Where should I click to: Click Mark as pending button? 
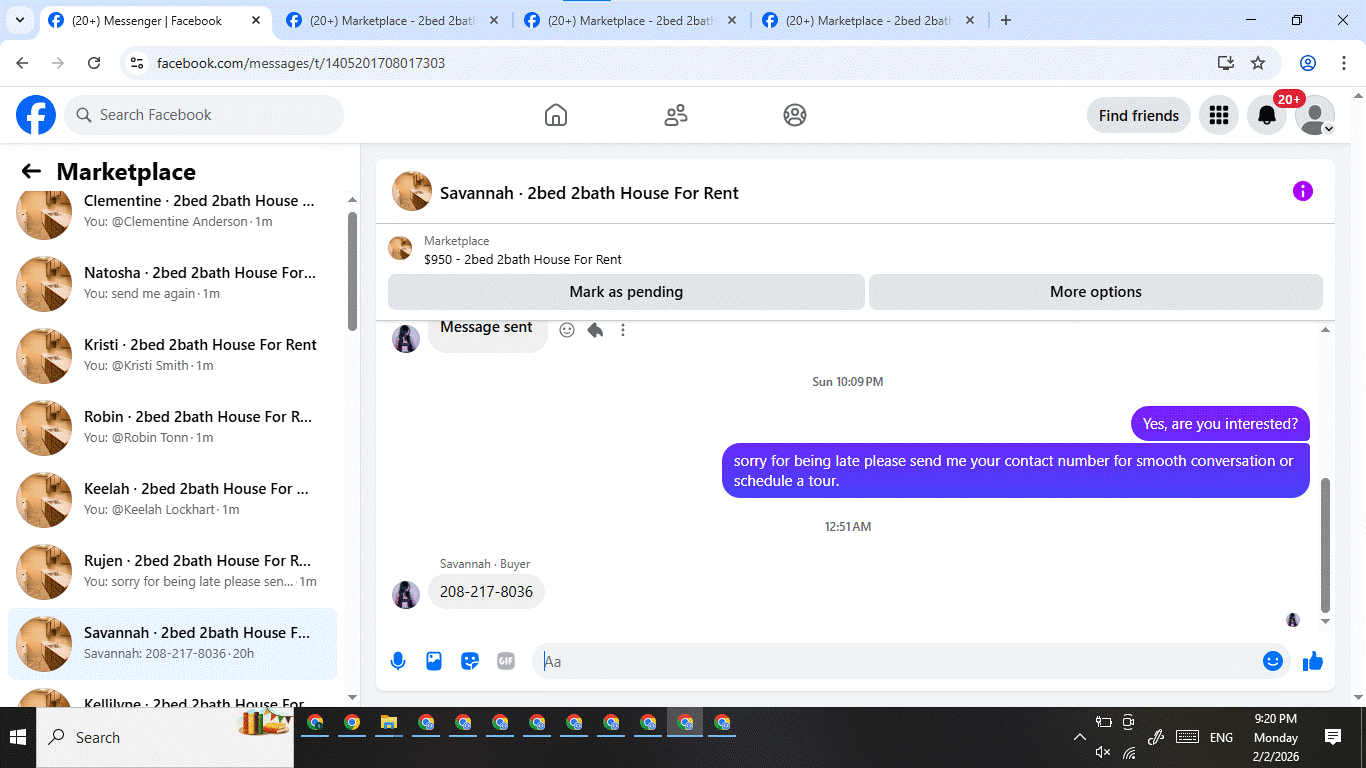click(626, 292)
